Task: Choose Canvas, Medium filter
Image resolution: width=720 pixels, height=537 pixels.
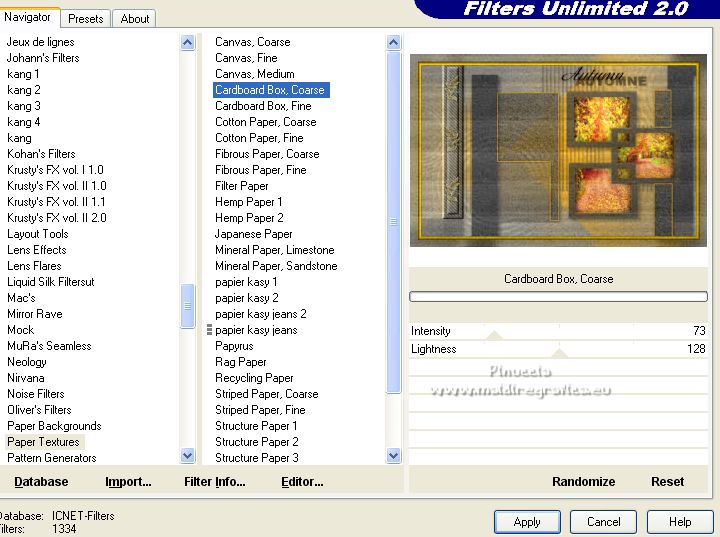Action: (x=255, y=74)
